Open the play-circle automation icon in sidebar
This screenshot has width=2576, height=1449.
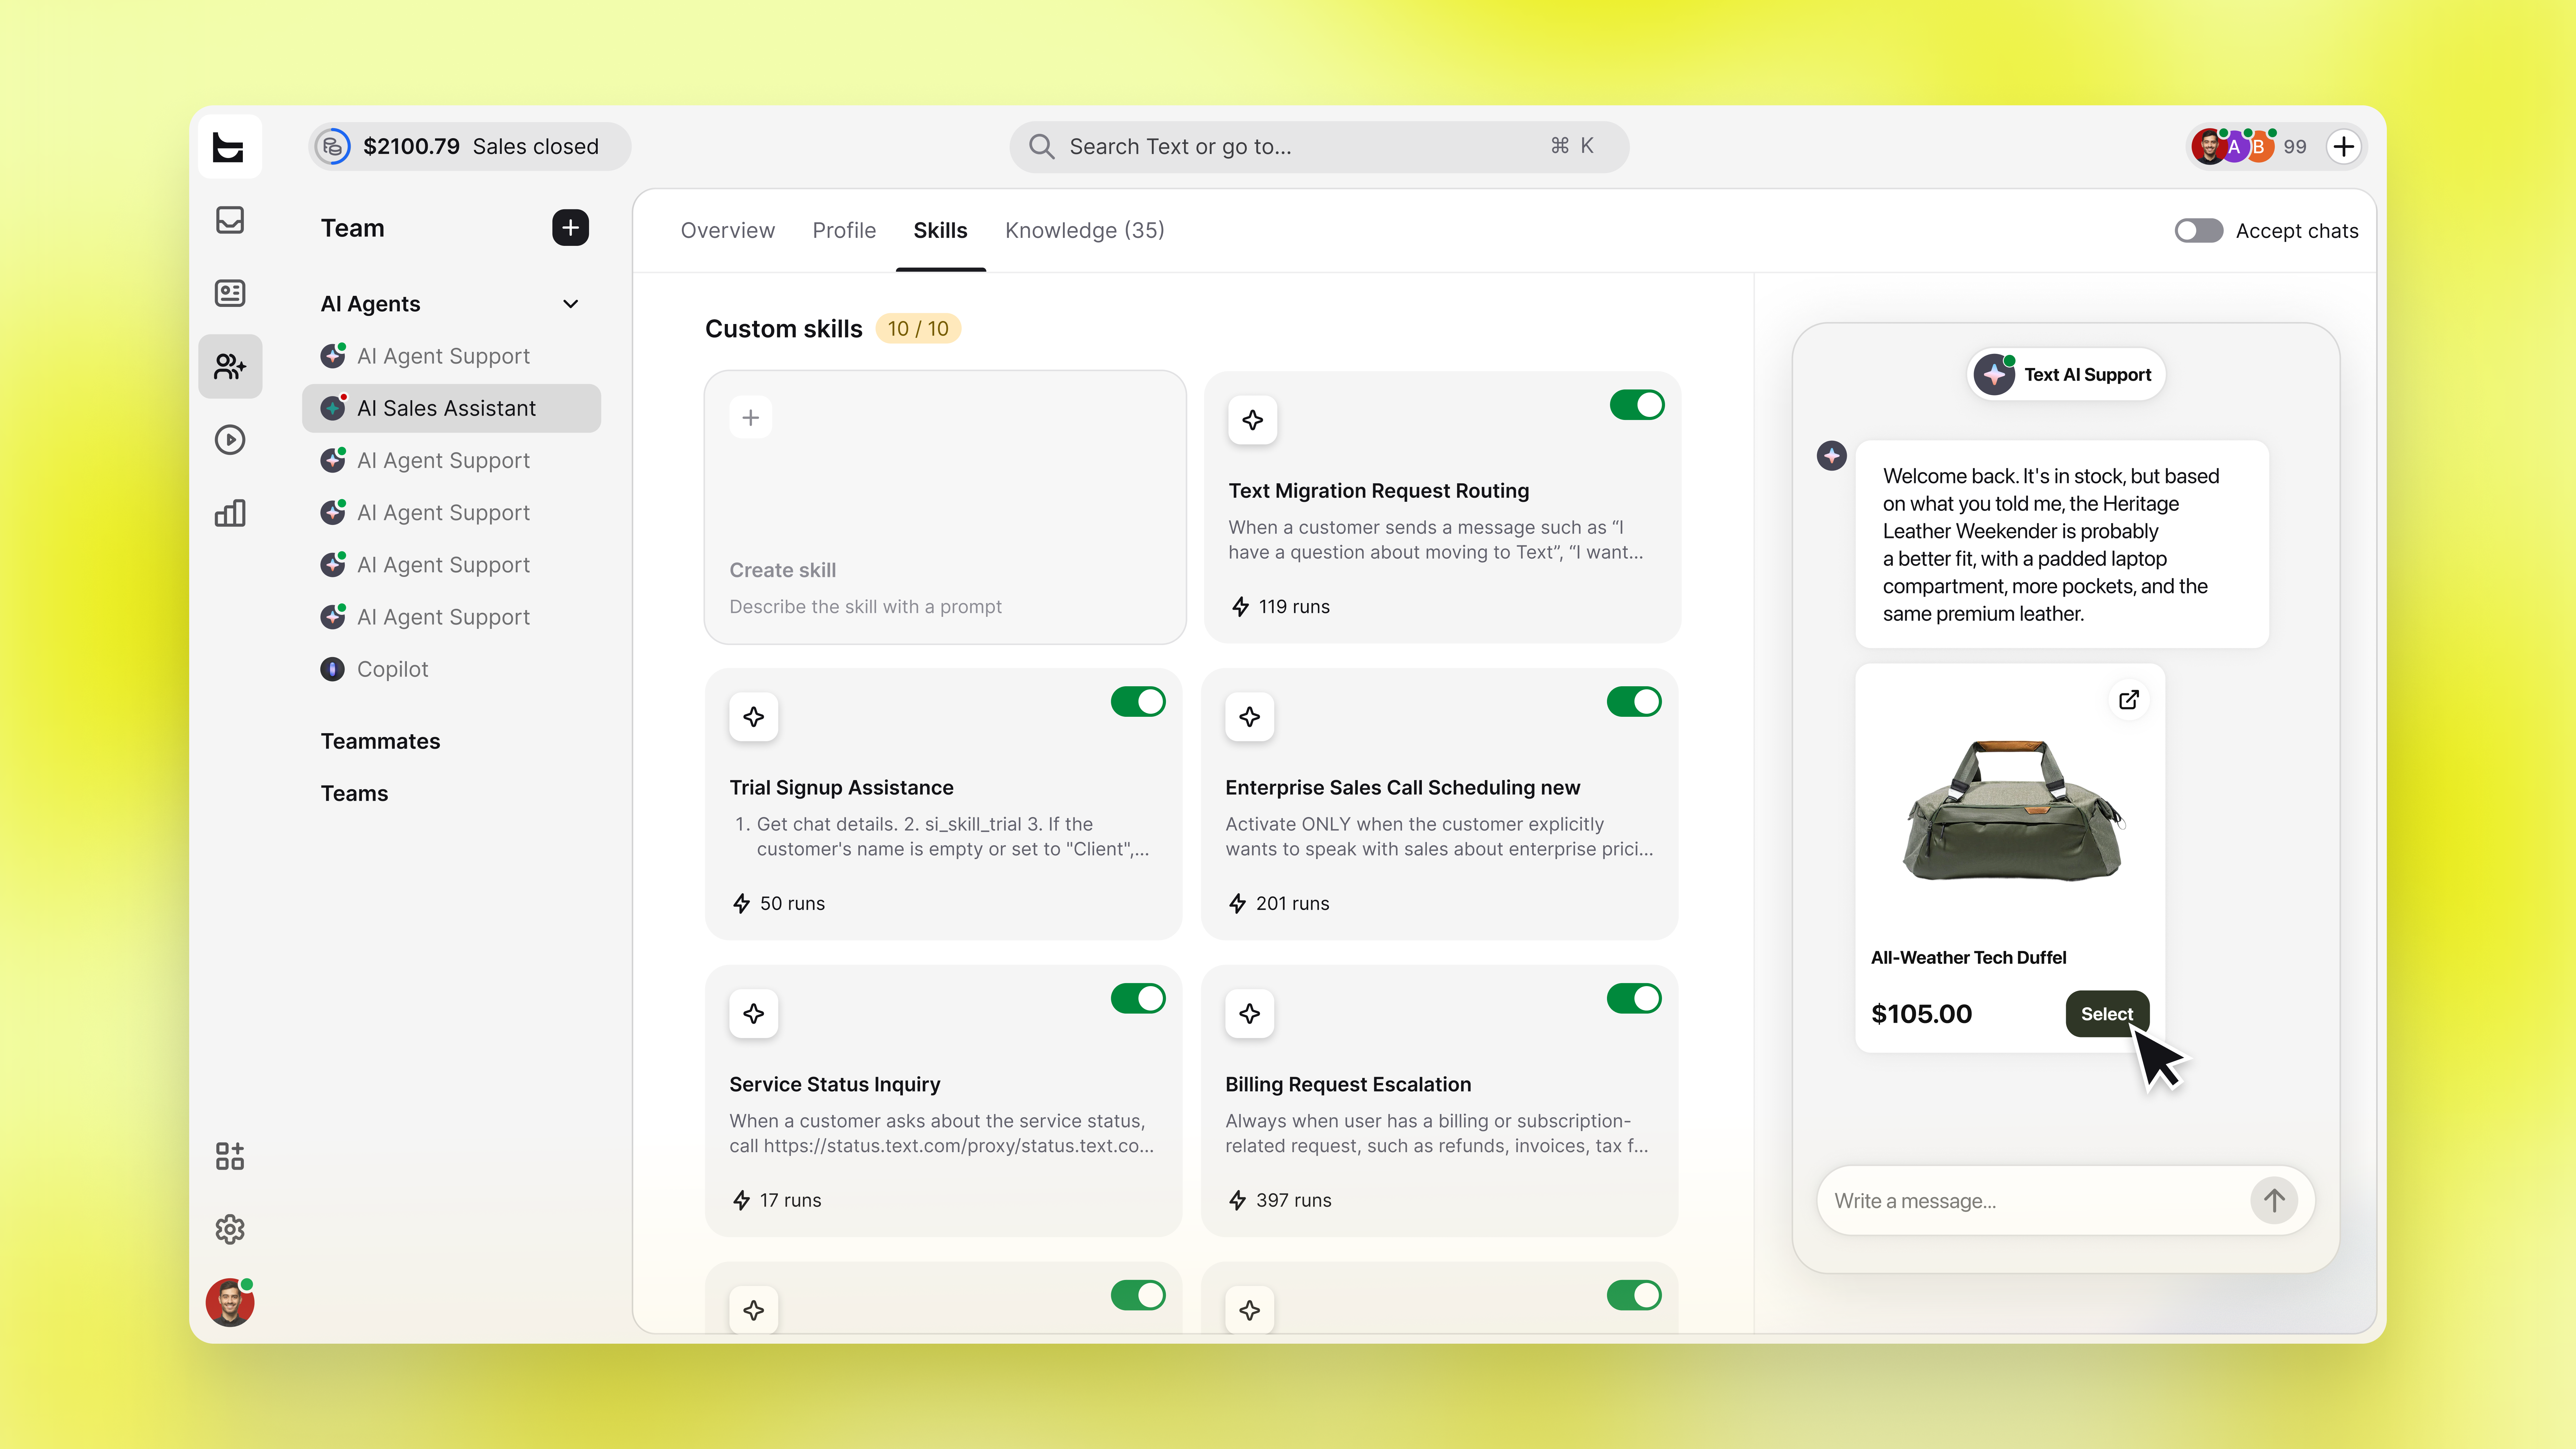pos(230,440)
